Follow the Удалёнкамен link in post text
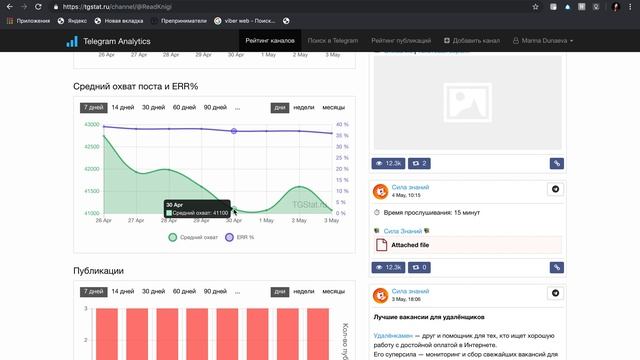The image size is (640, 360). point(393,336)
